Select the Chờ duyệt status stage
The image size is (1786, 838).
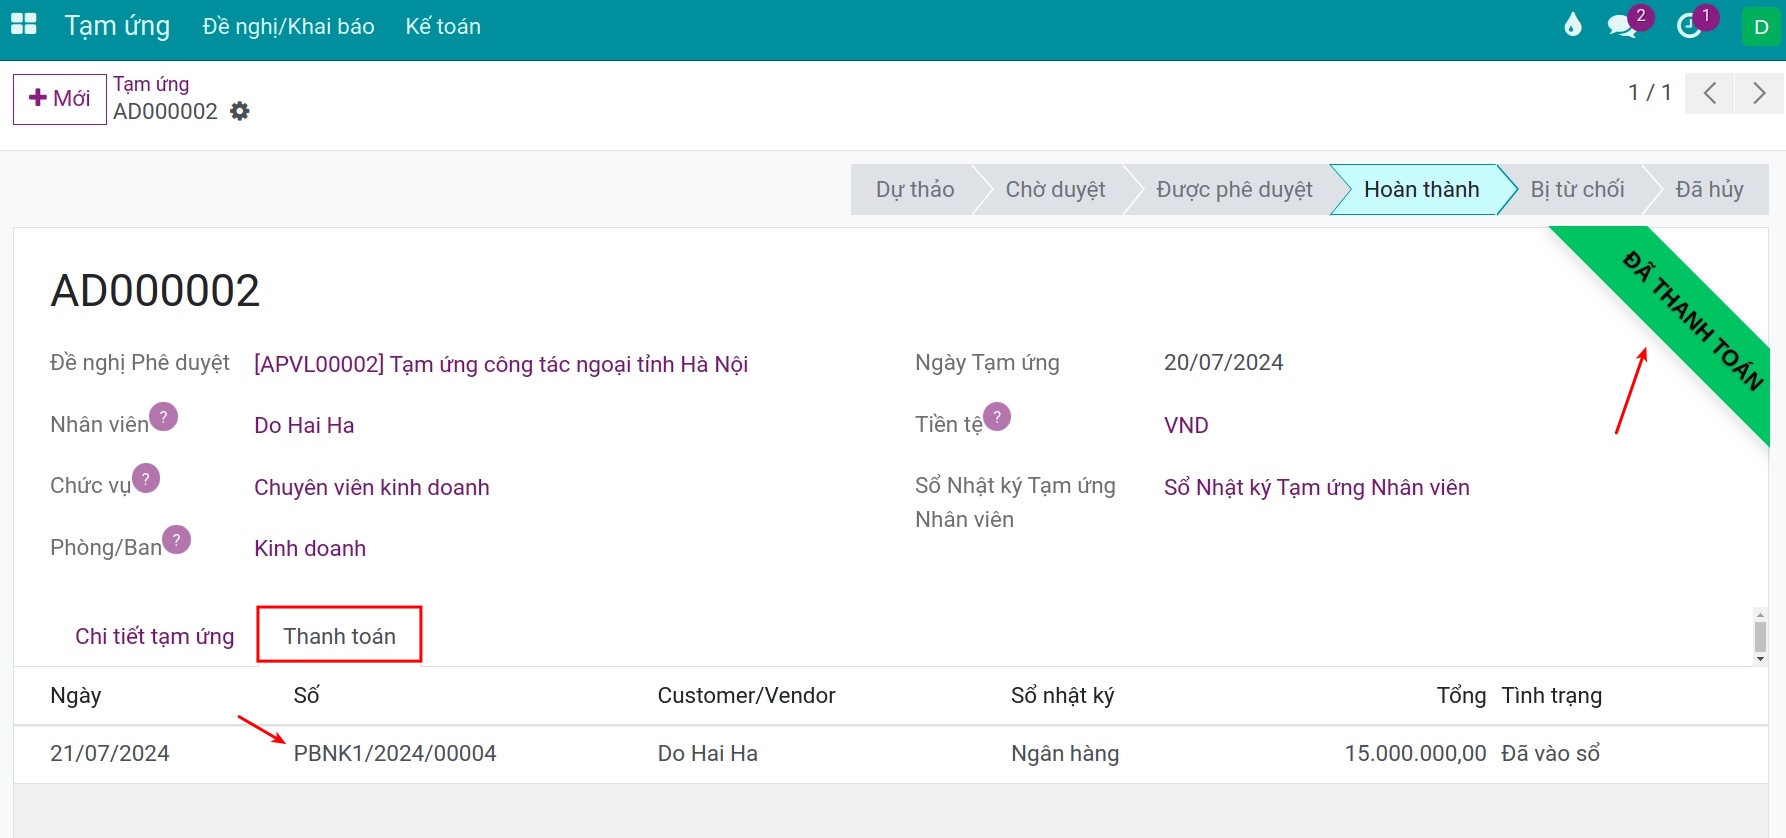point(1055,190)
